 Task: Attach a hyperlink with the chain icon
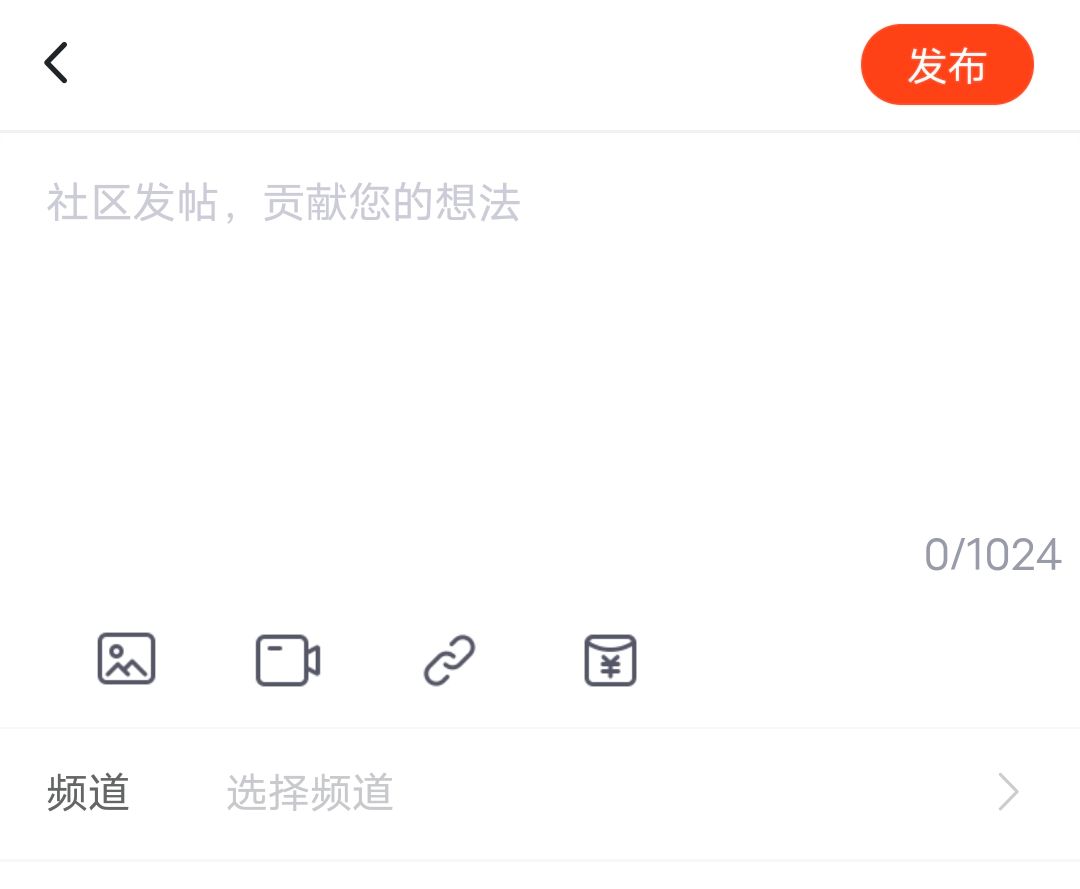(x=449, y=660)
